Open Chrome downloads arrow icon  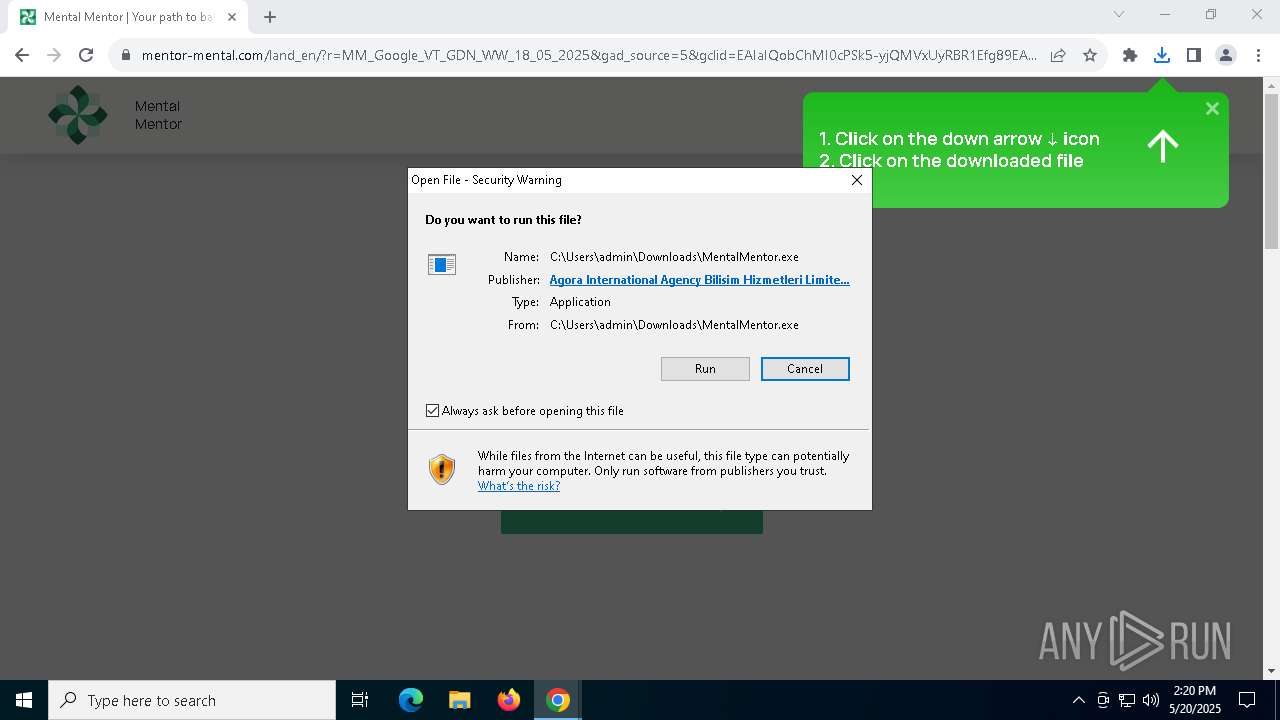(x=1162, y=55)
